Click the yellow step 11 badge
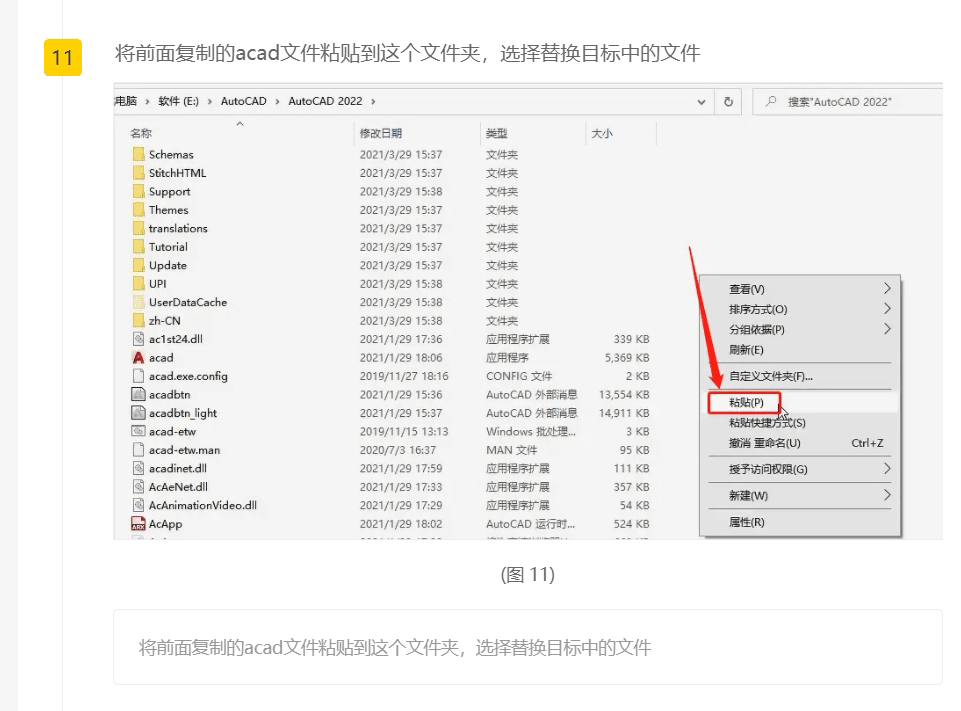961x711 pixels. (x=62, y=57)
